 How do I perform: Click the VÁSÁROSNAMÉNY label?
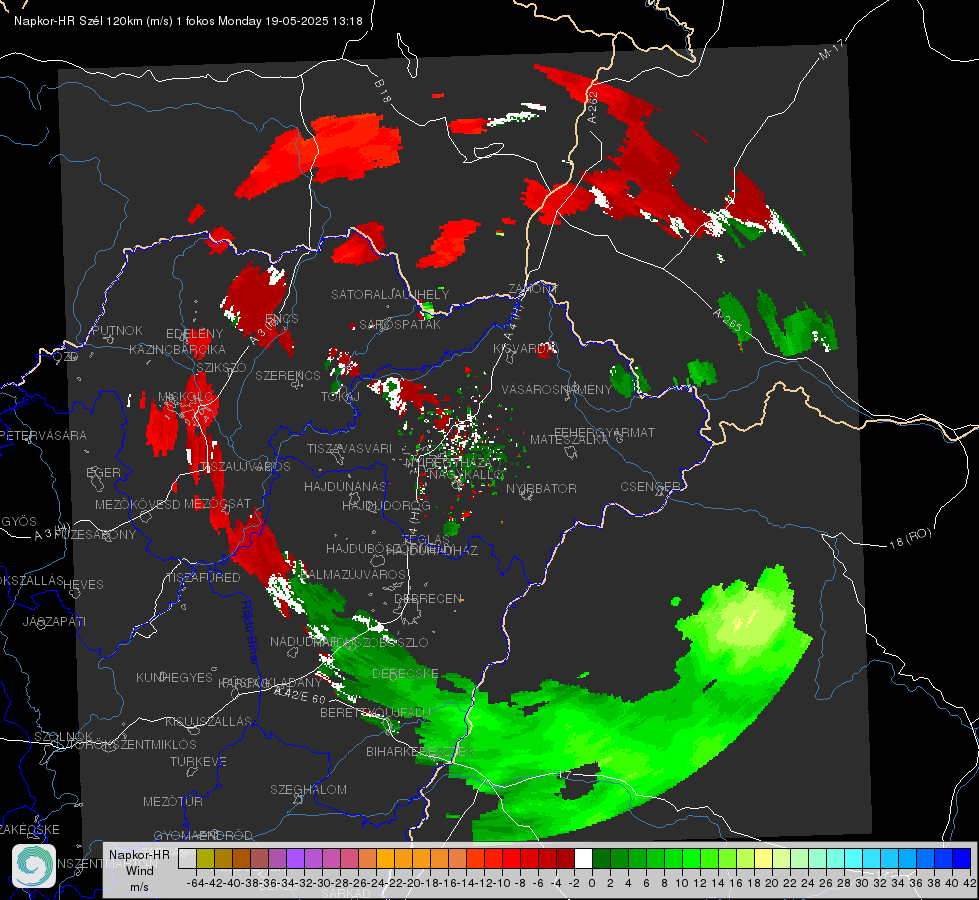557,389
